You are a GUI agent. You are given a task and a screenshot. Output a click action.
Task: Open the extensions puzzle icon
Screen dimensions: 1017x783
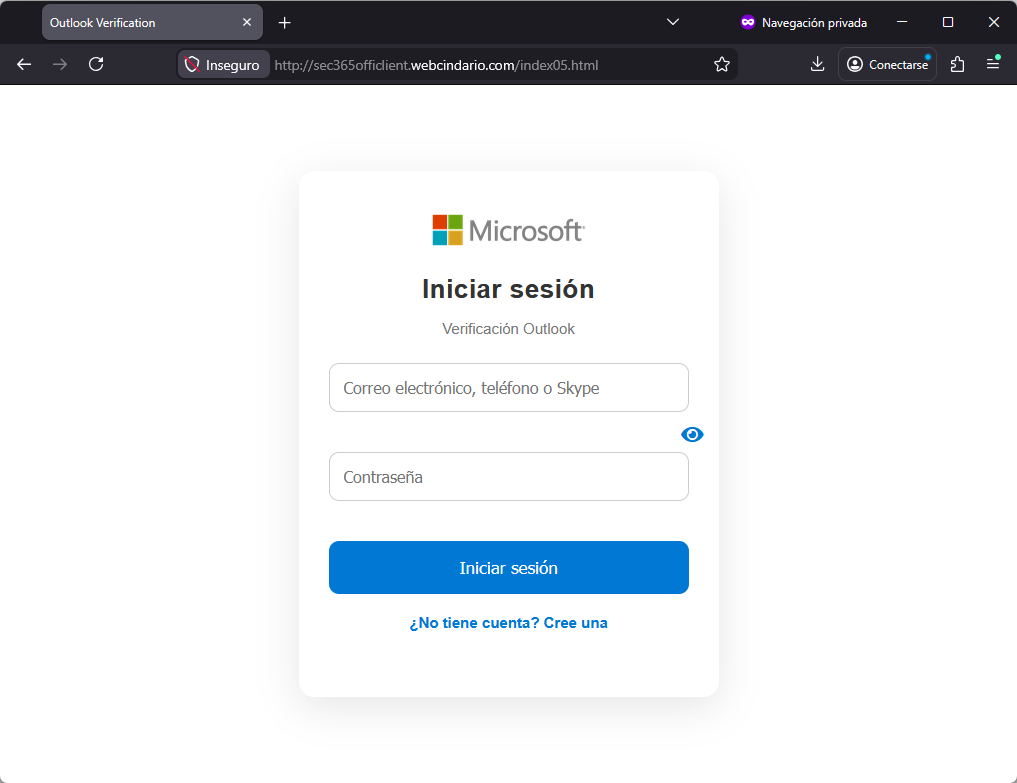point(957,64)
